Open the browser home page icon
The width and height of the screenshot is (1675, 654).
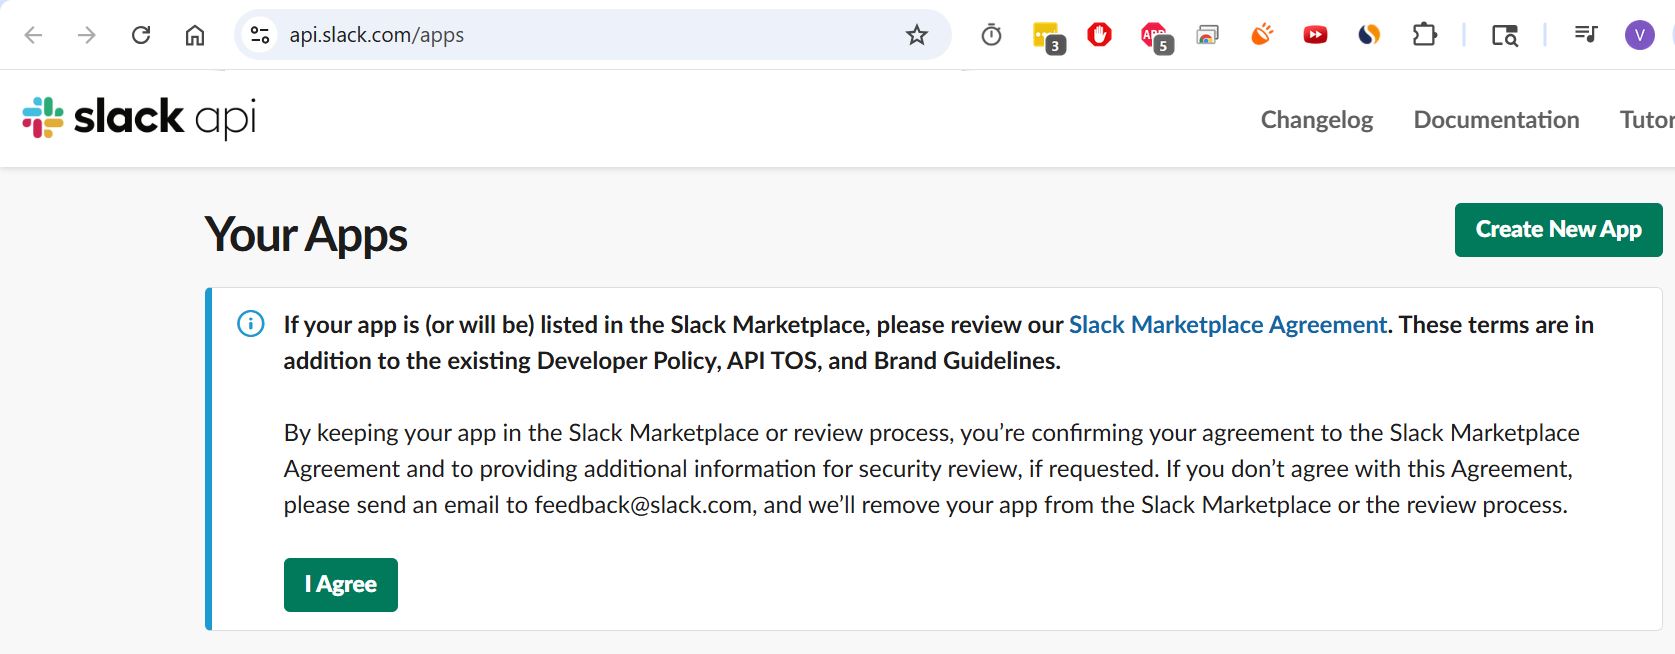[x=195, y=35]
